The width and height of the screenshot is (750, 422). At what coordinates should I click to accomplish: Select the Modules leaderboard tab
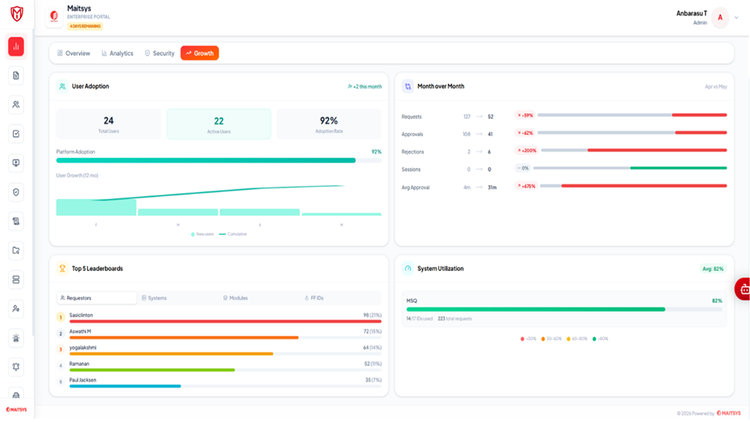pos(235,298)
